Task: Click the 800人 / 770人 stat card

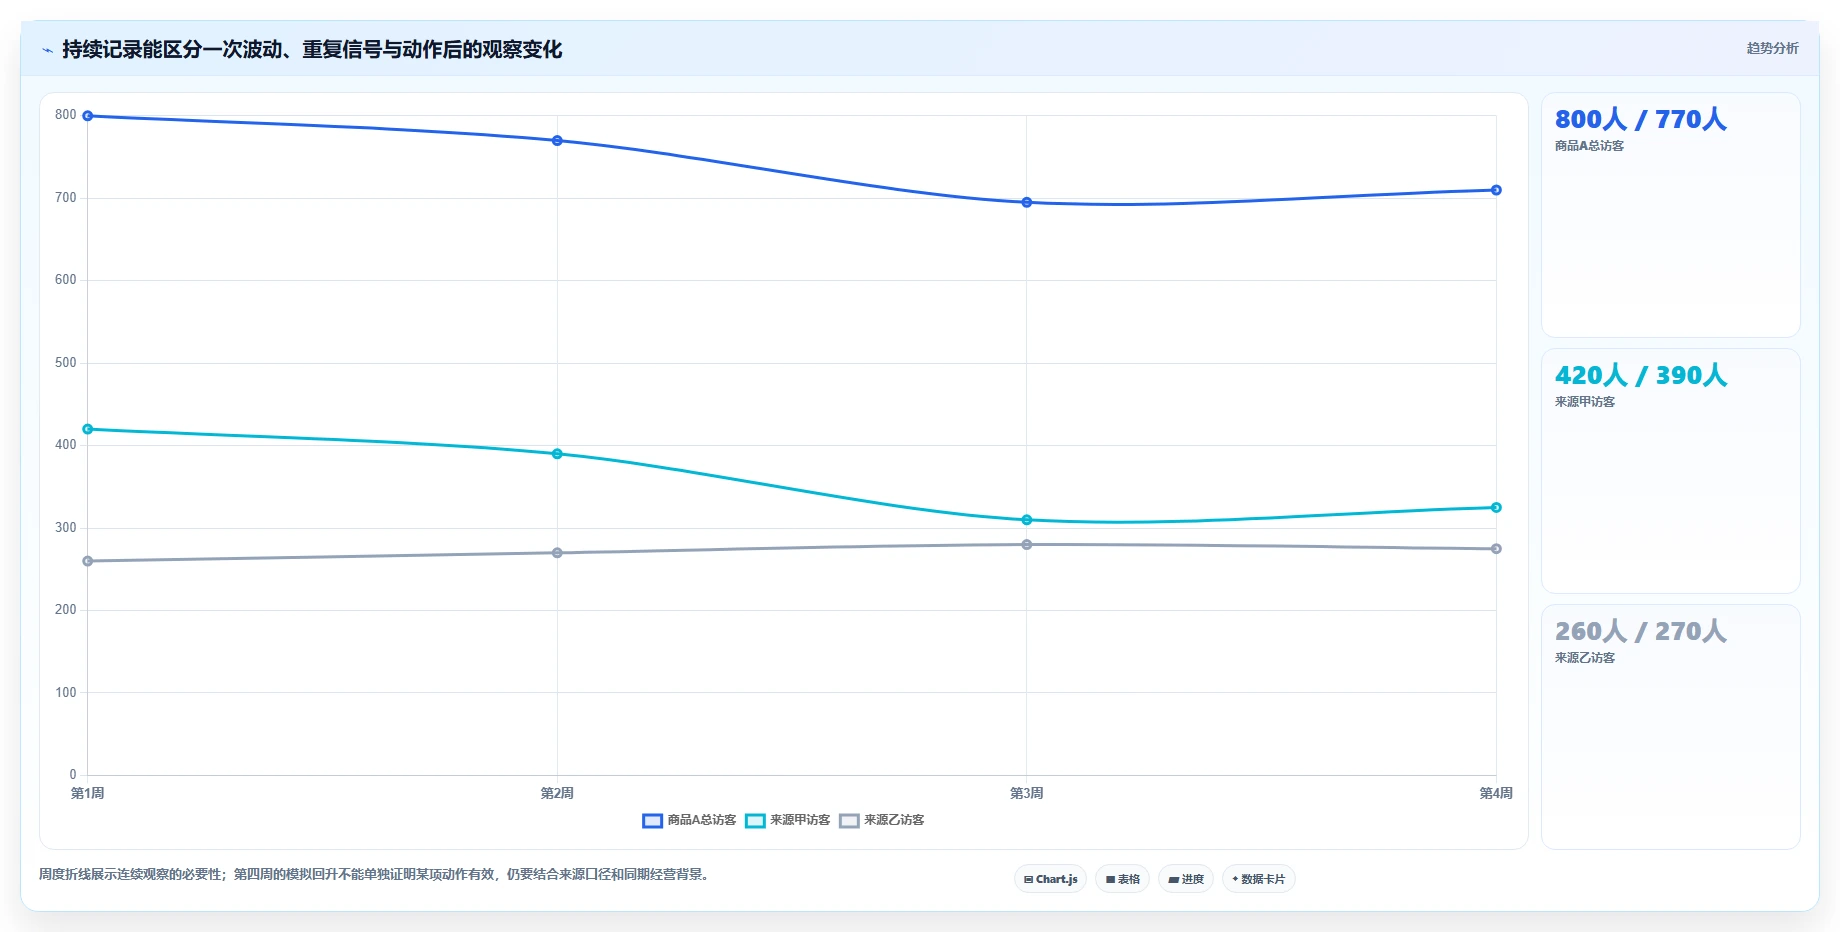Action: click(1670, 215)
